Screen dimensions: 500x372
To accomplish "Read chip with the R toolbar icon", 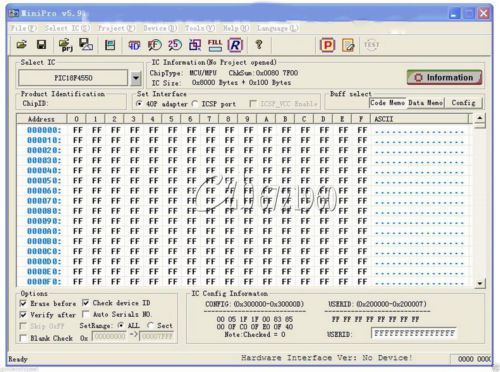I will [235, 45].
